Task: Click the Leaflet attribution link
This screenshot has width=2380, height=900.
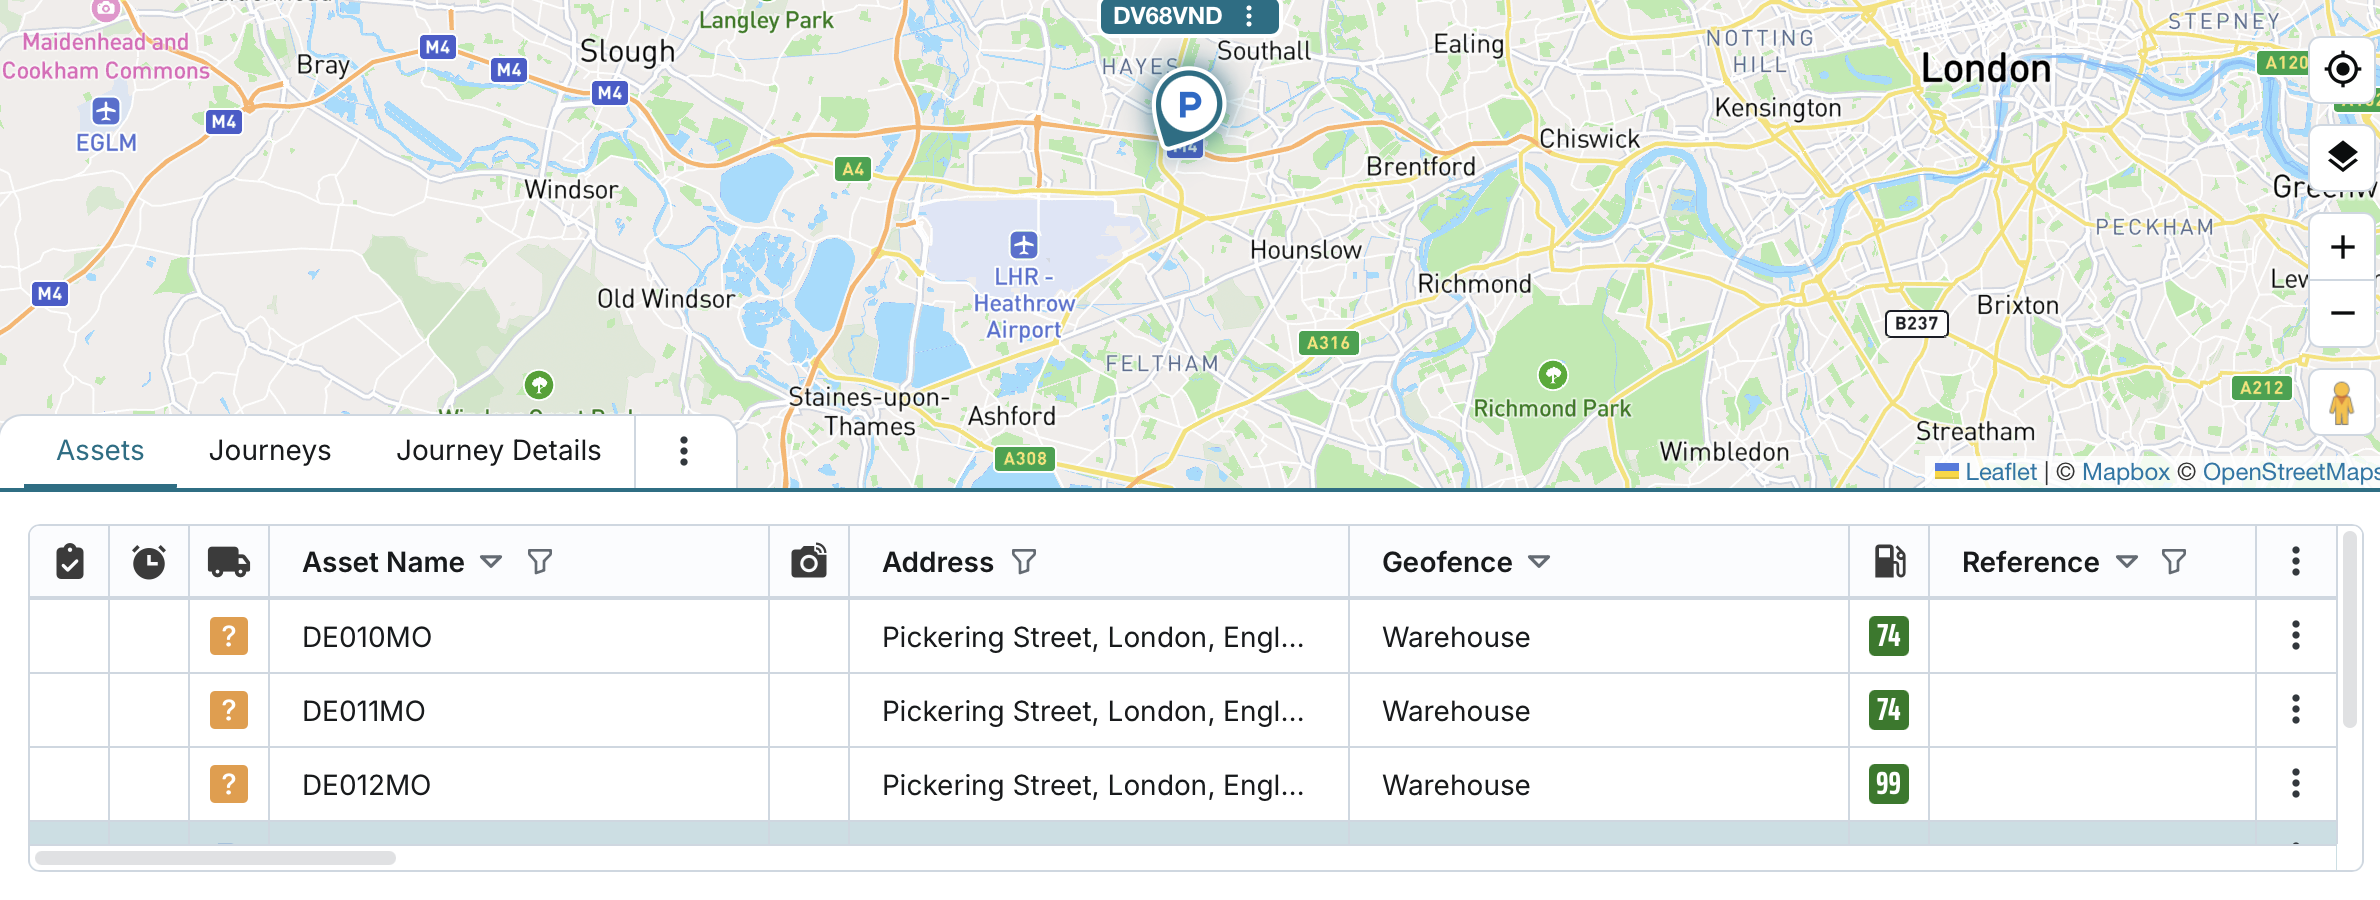Action: coord(2000,472)
